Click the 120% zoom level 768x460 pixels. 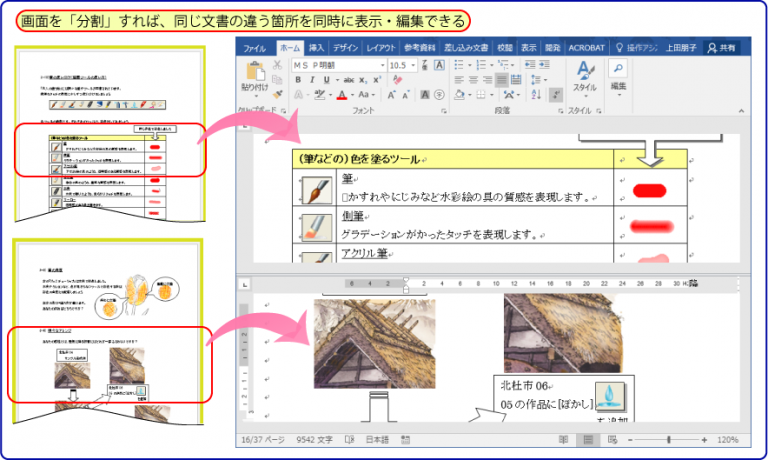pyautogui.click(x=727, y=440)
